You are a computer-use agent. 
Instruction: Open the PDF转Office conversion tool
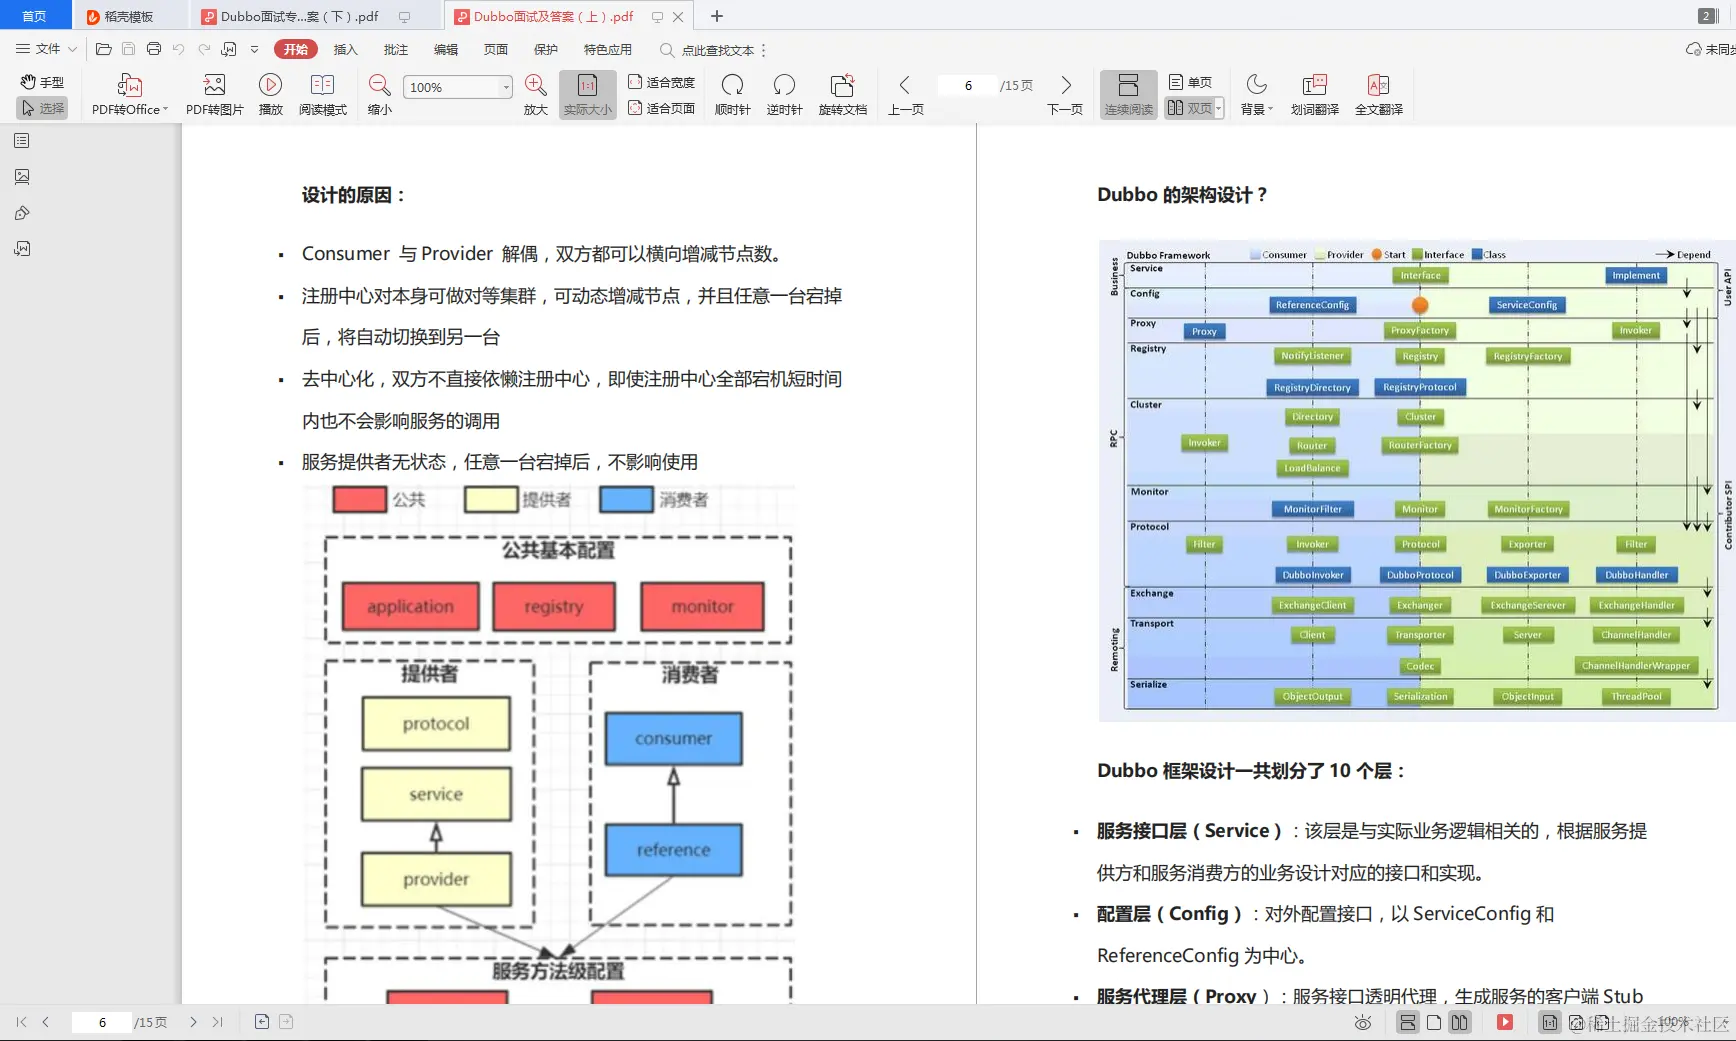128,95
